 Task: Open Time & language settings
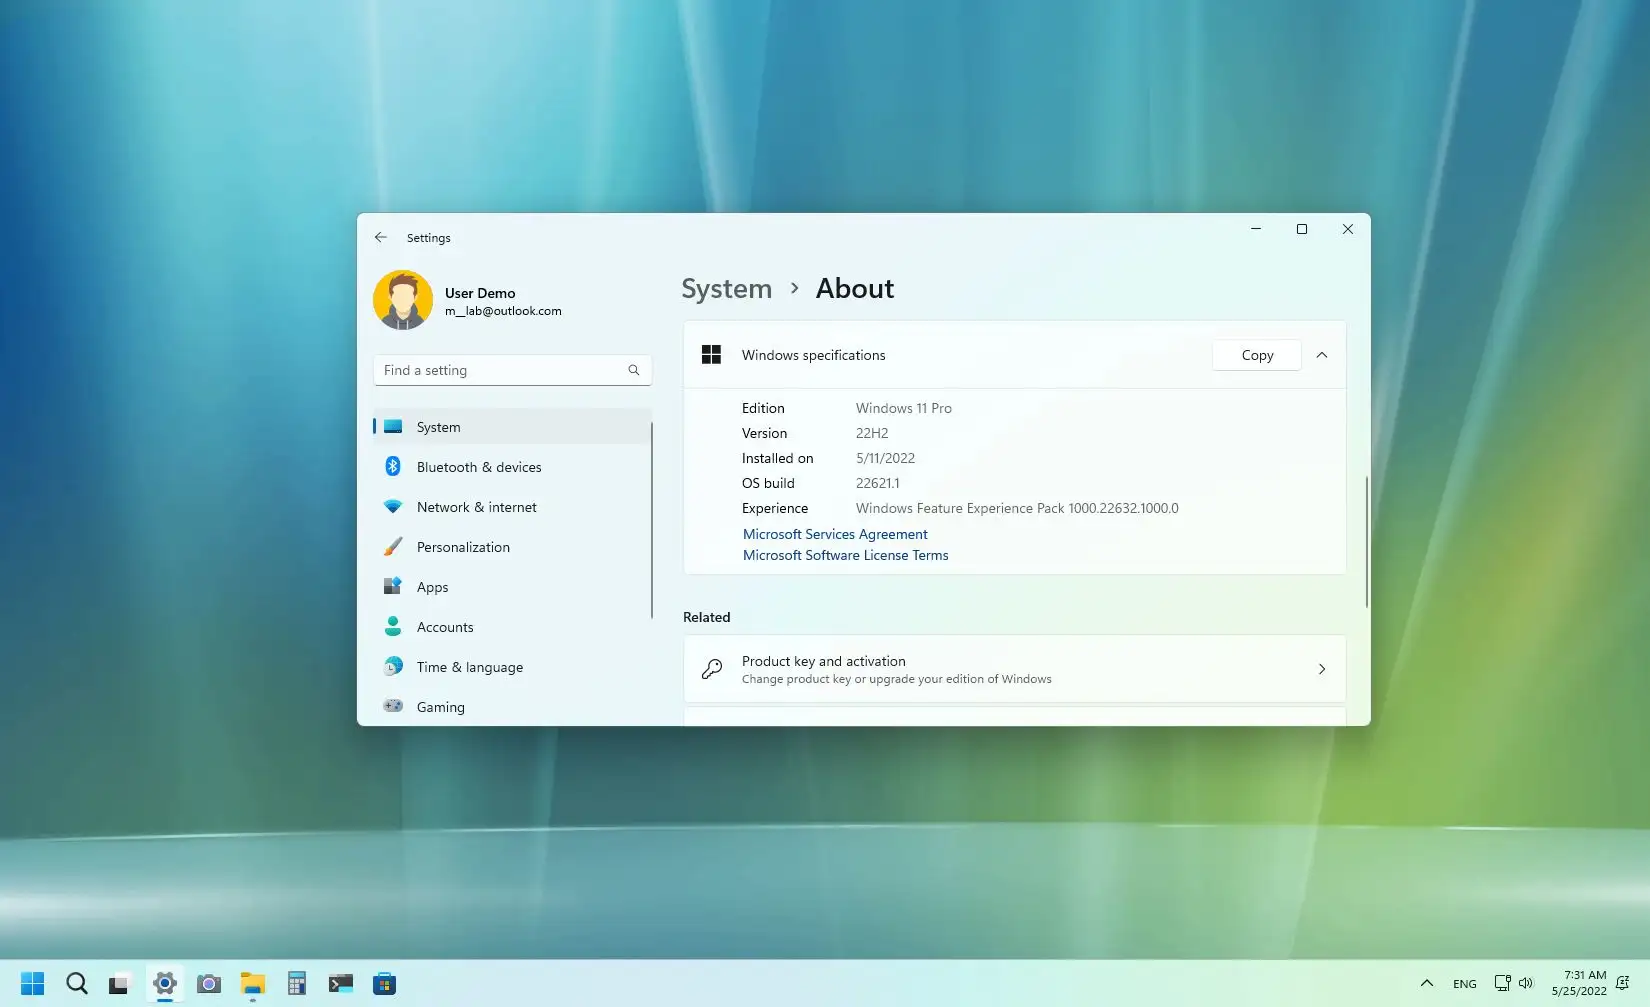click(512, 667)
